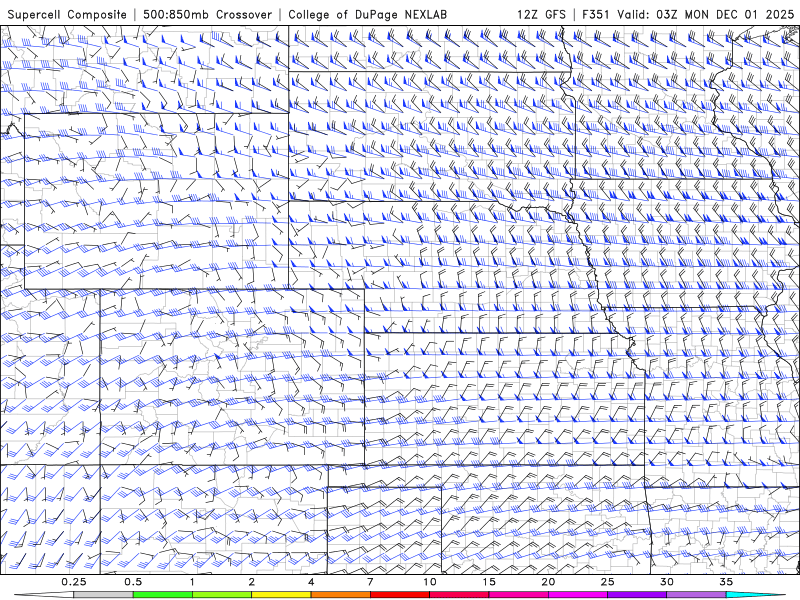Image resolution: width=800 pixels, height=600 pixels.
Task: Click the cyan arrow end of color bar
Action: click(756, 595)
